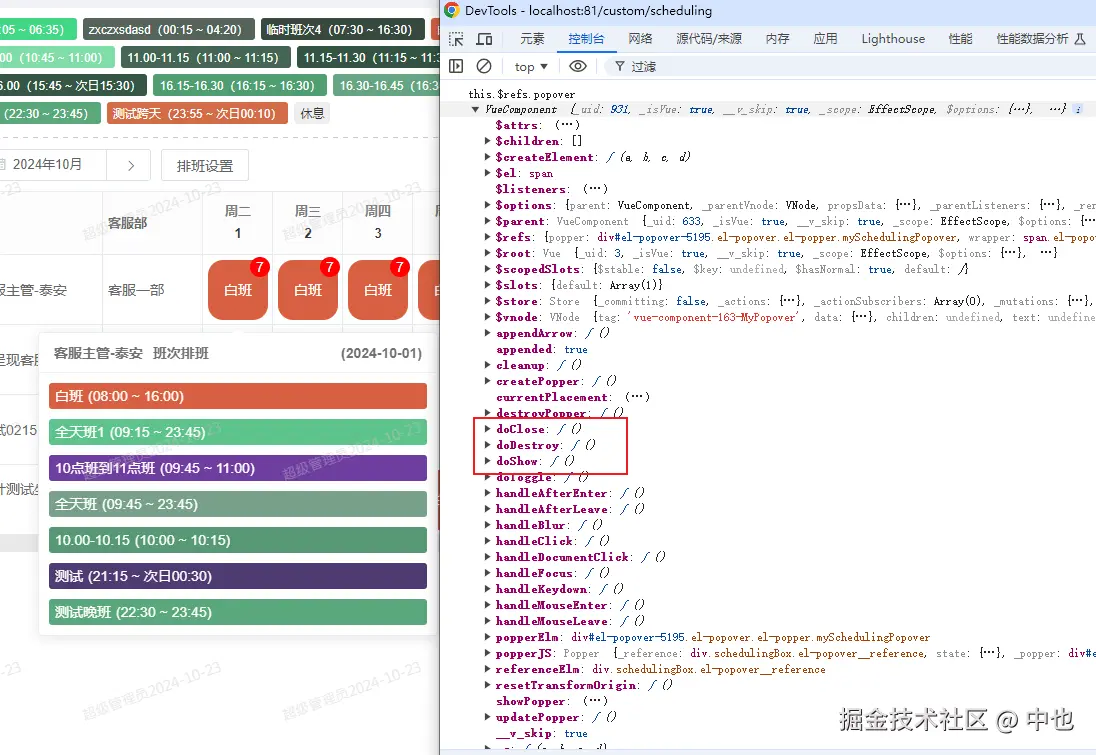The height and width of the screenshot is (755, 1096).
Task: Go to next month with the arrow
Action: point(131,166)
